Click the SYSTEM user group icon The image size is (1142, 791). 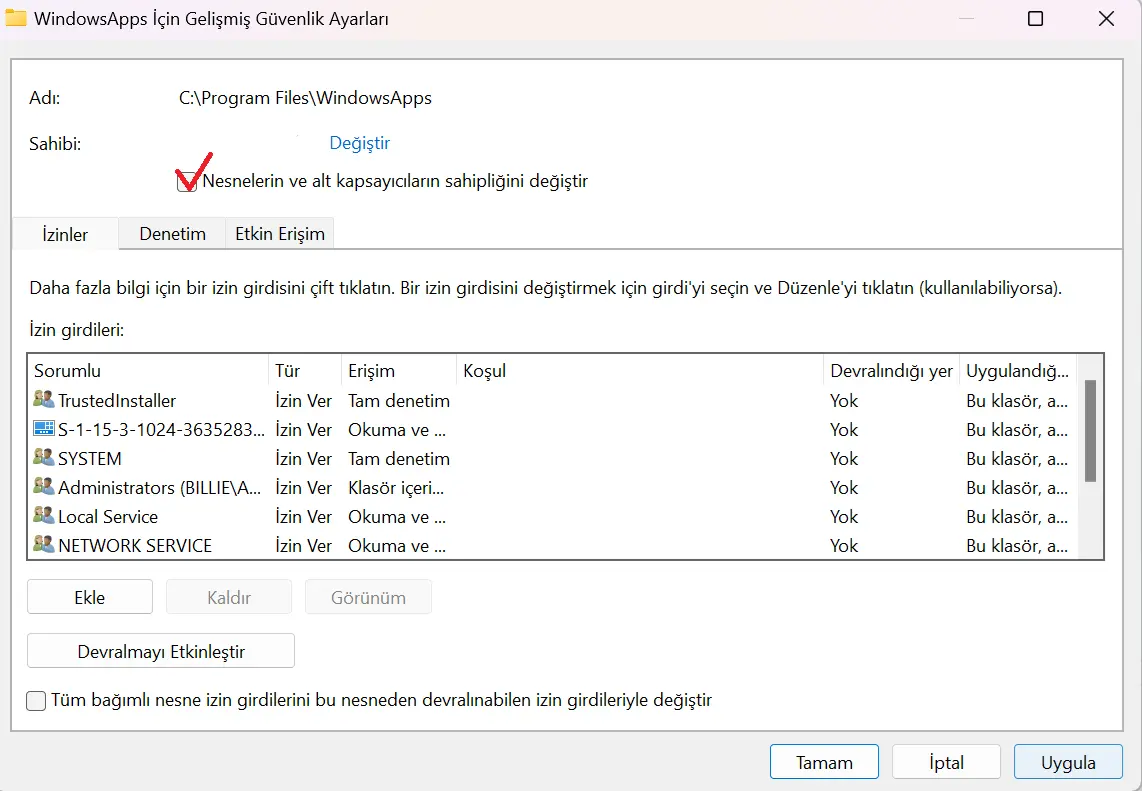coord(44,457)
